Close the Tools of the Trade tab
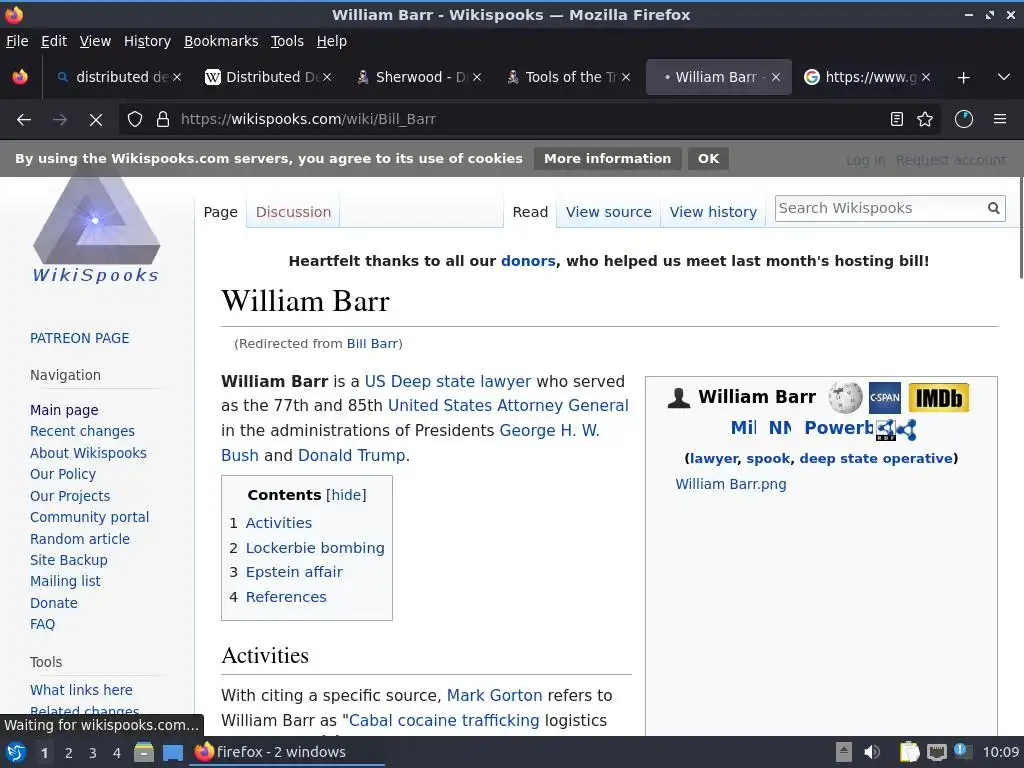 point(626,77)
